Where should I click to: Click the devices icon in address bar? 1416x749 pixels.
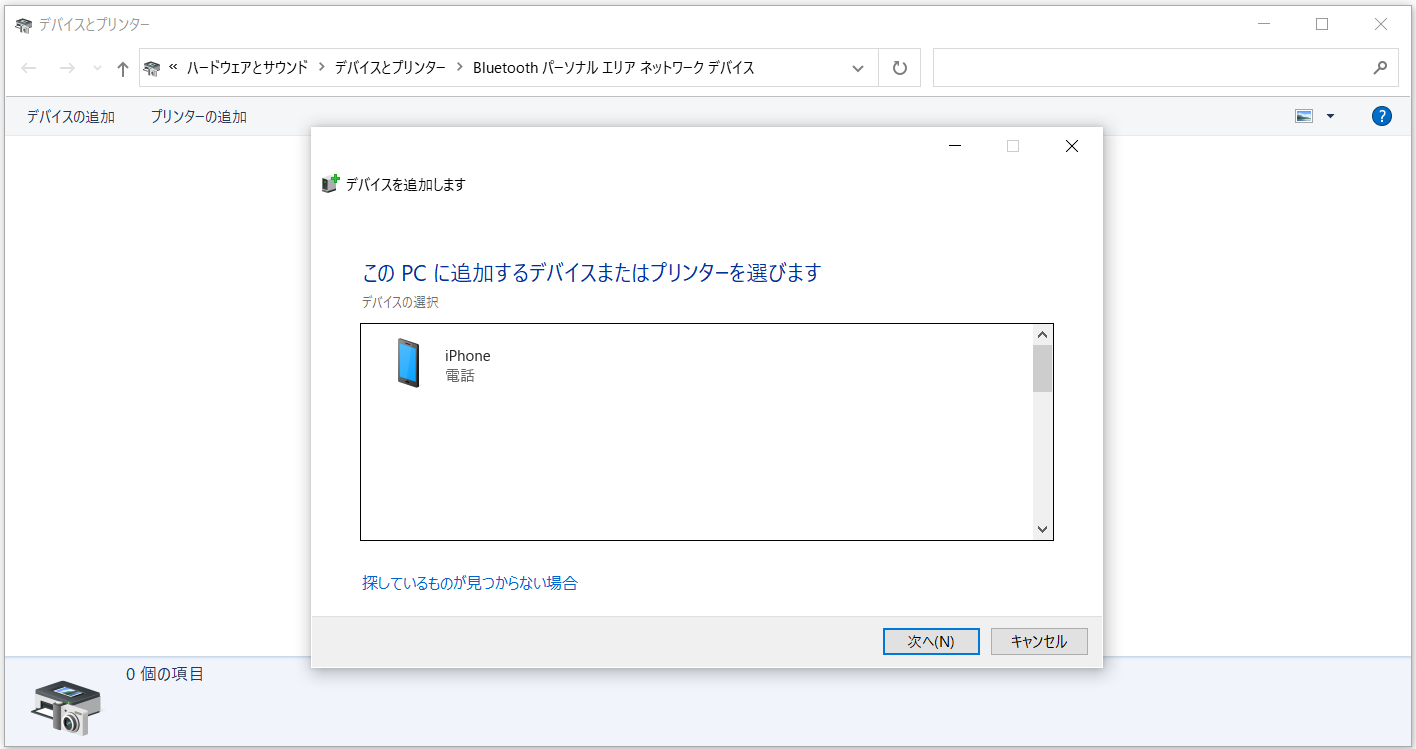152,68
